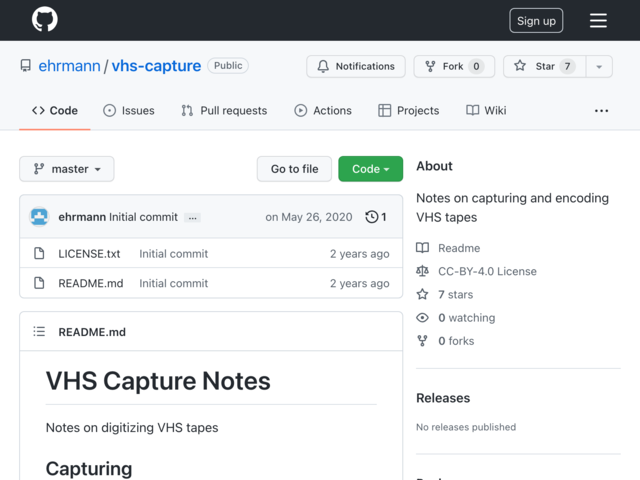
Task: Click the Sign up button
Action: point(536,20)
